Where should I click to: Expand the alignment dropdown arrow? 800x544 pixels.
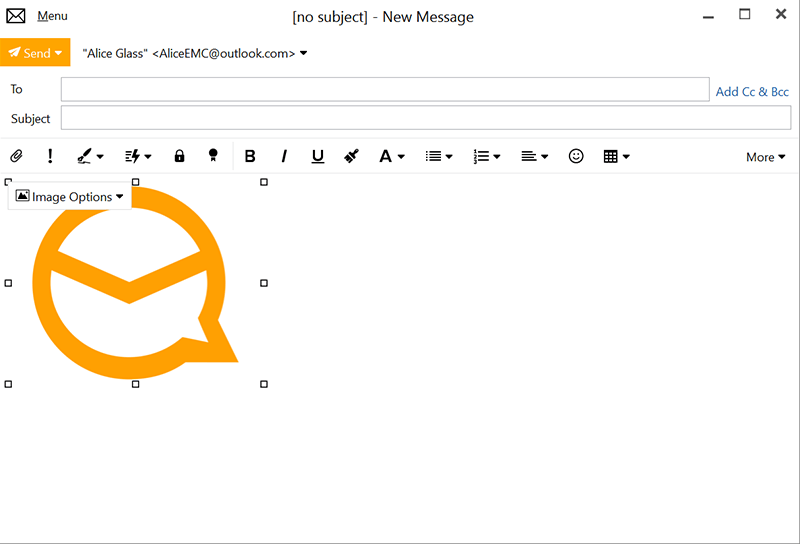[544, 157]
